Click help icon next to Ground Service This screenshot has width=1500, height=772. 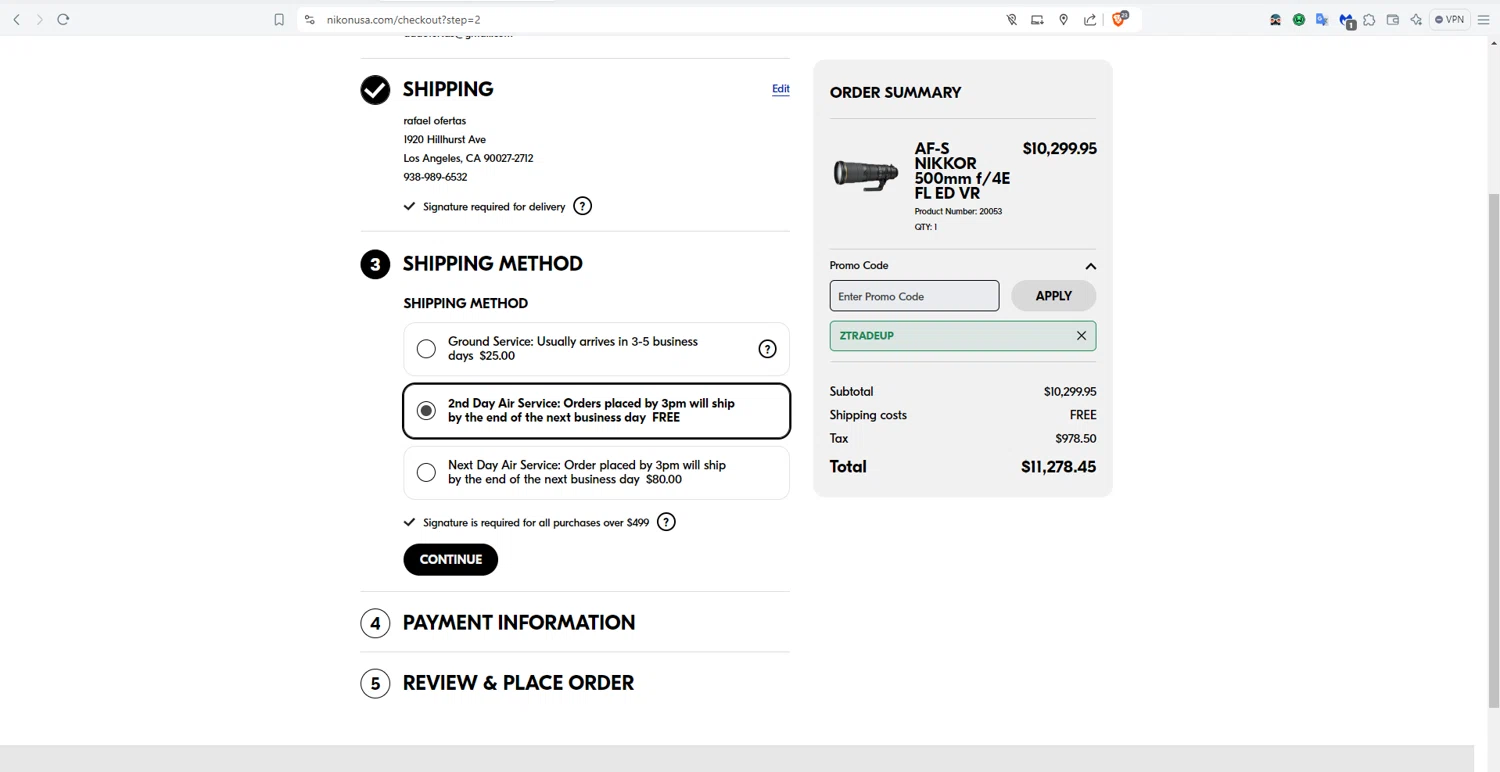pyautogui.click(x=767, y=348)
